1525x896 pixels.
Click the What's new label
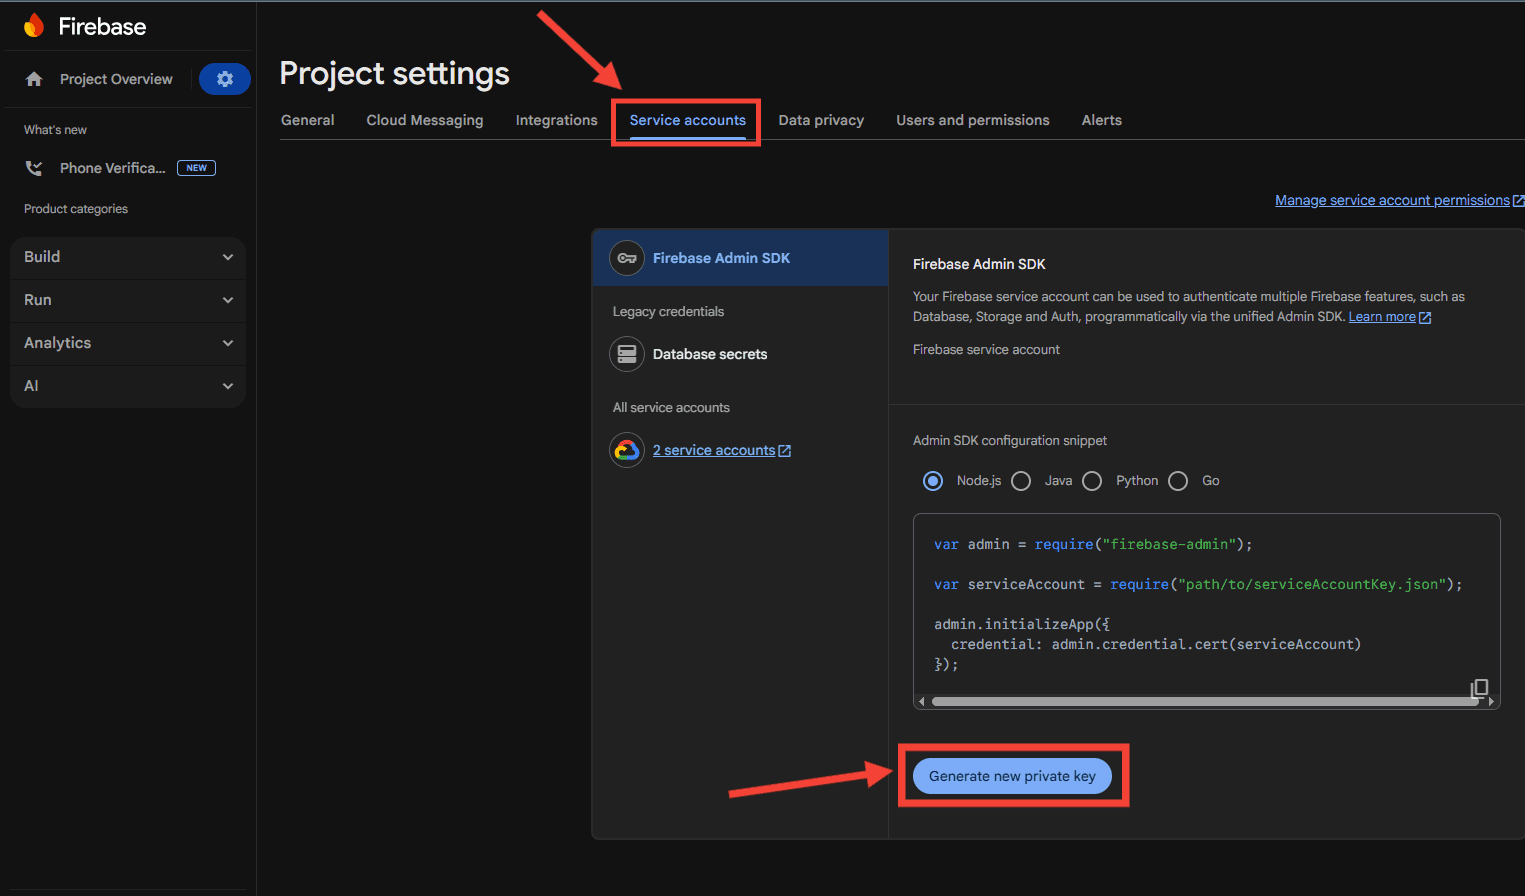click(x=55, y=130)
